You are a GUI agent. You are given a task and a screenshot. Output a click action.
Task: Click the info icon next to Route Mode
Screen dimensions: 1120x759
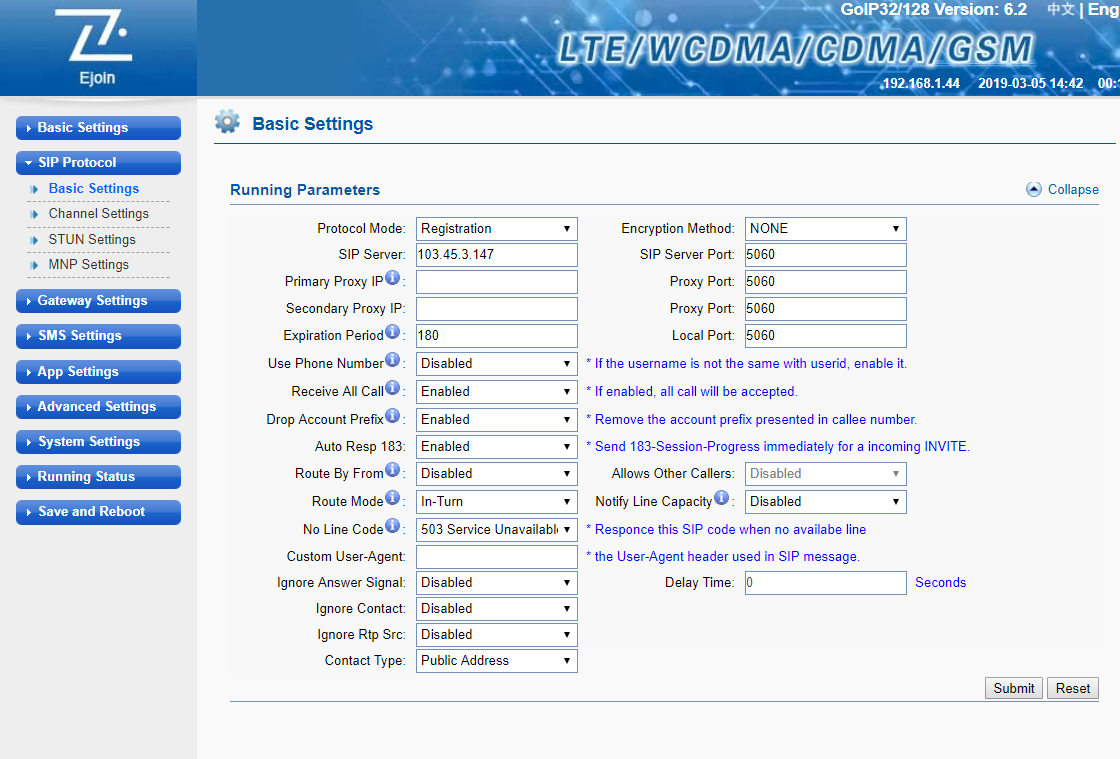click(393, 498)
